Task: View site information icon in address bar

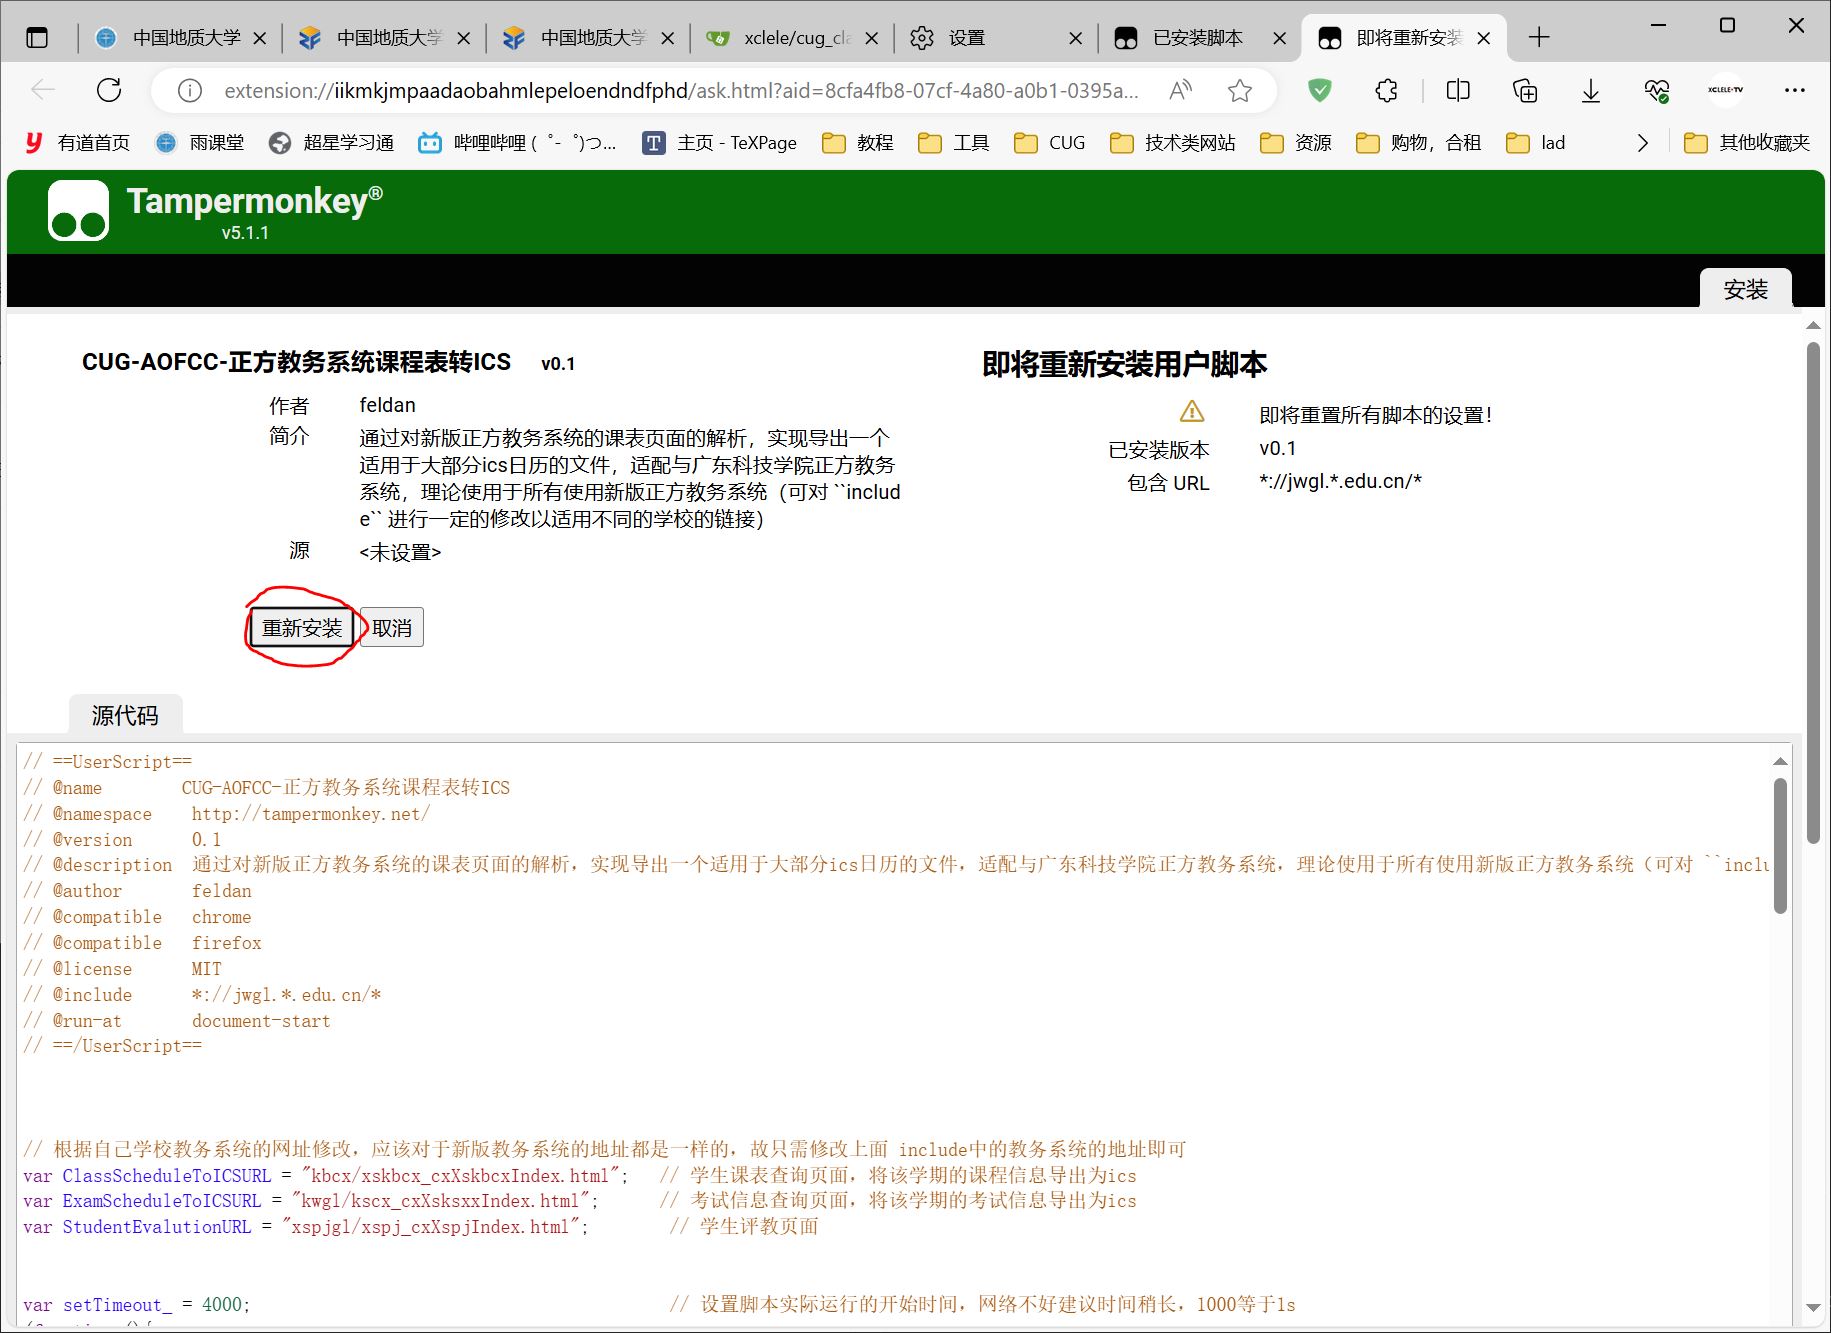Action: point(189,91)
